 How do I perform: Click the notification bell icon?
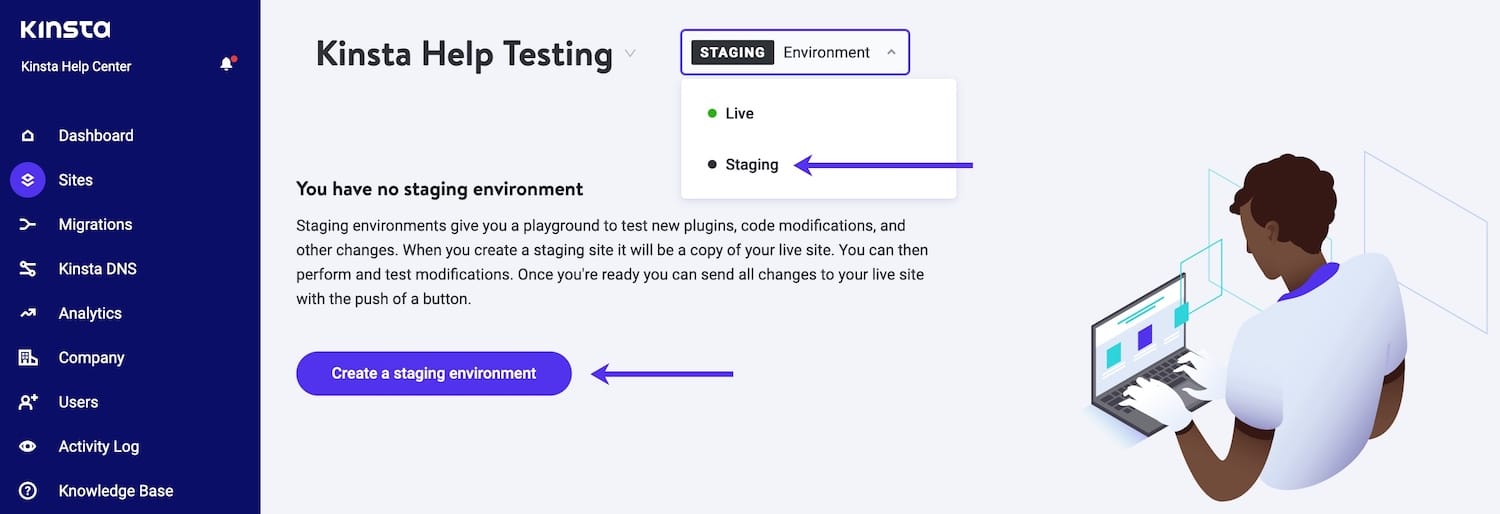pos(227,65)
